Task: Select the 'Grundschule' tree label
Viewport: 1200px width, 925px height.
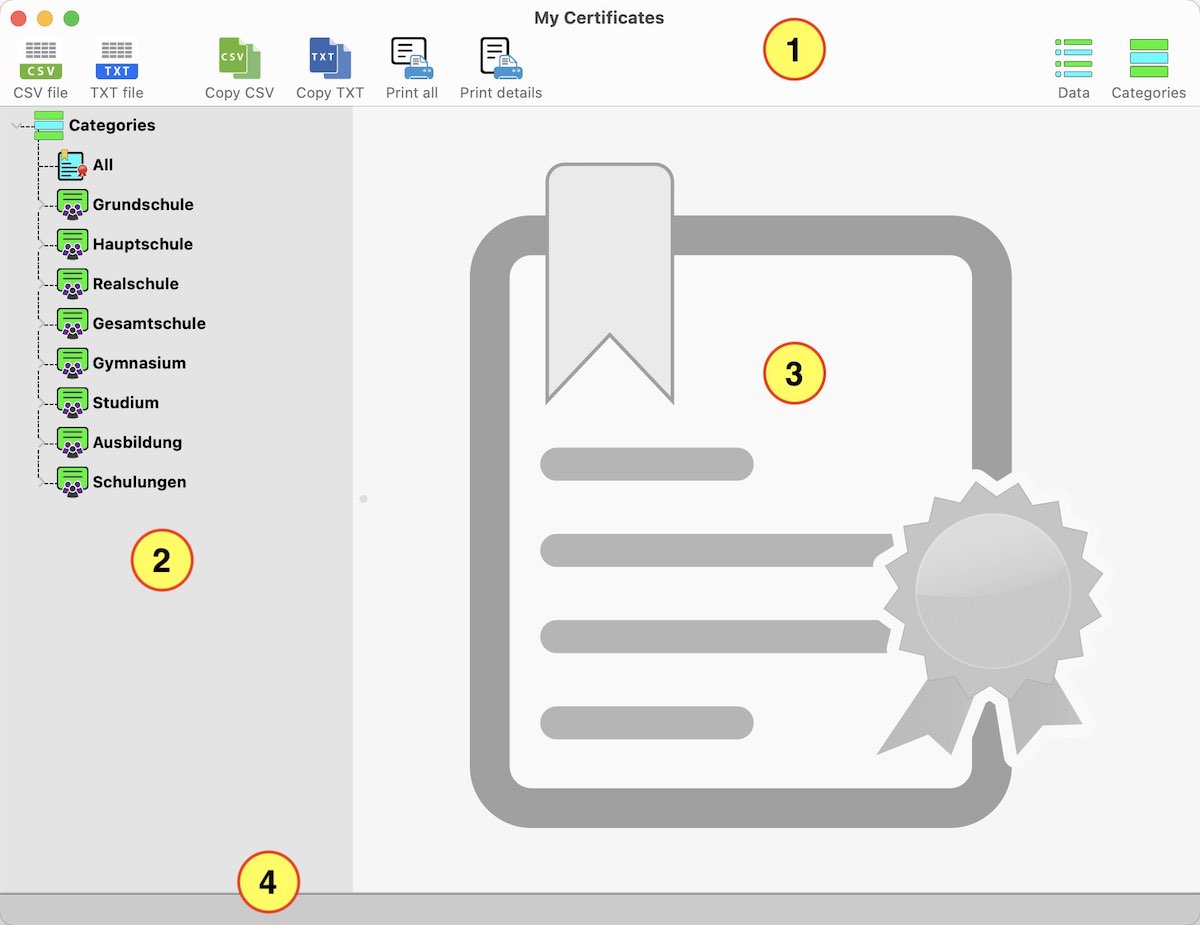Action: 143,204
